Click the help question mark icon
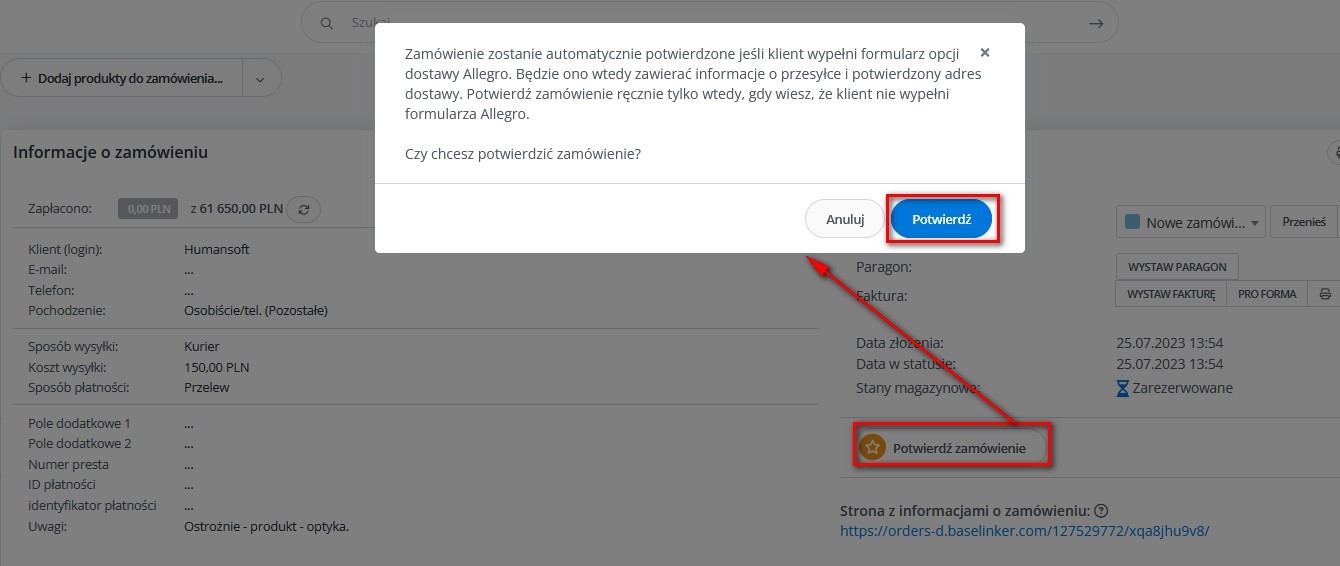 coord(1102,511)
